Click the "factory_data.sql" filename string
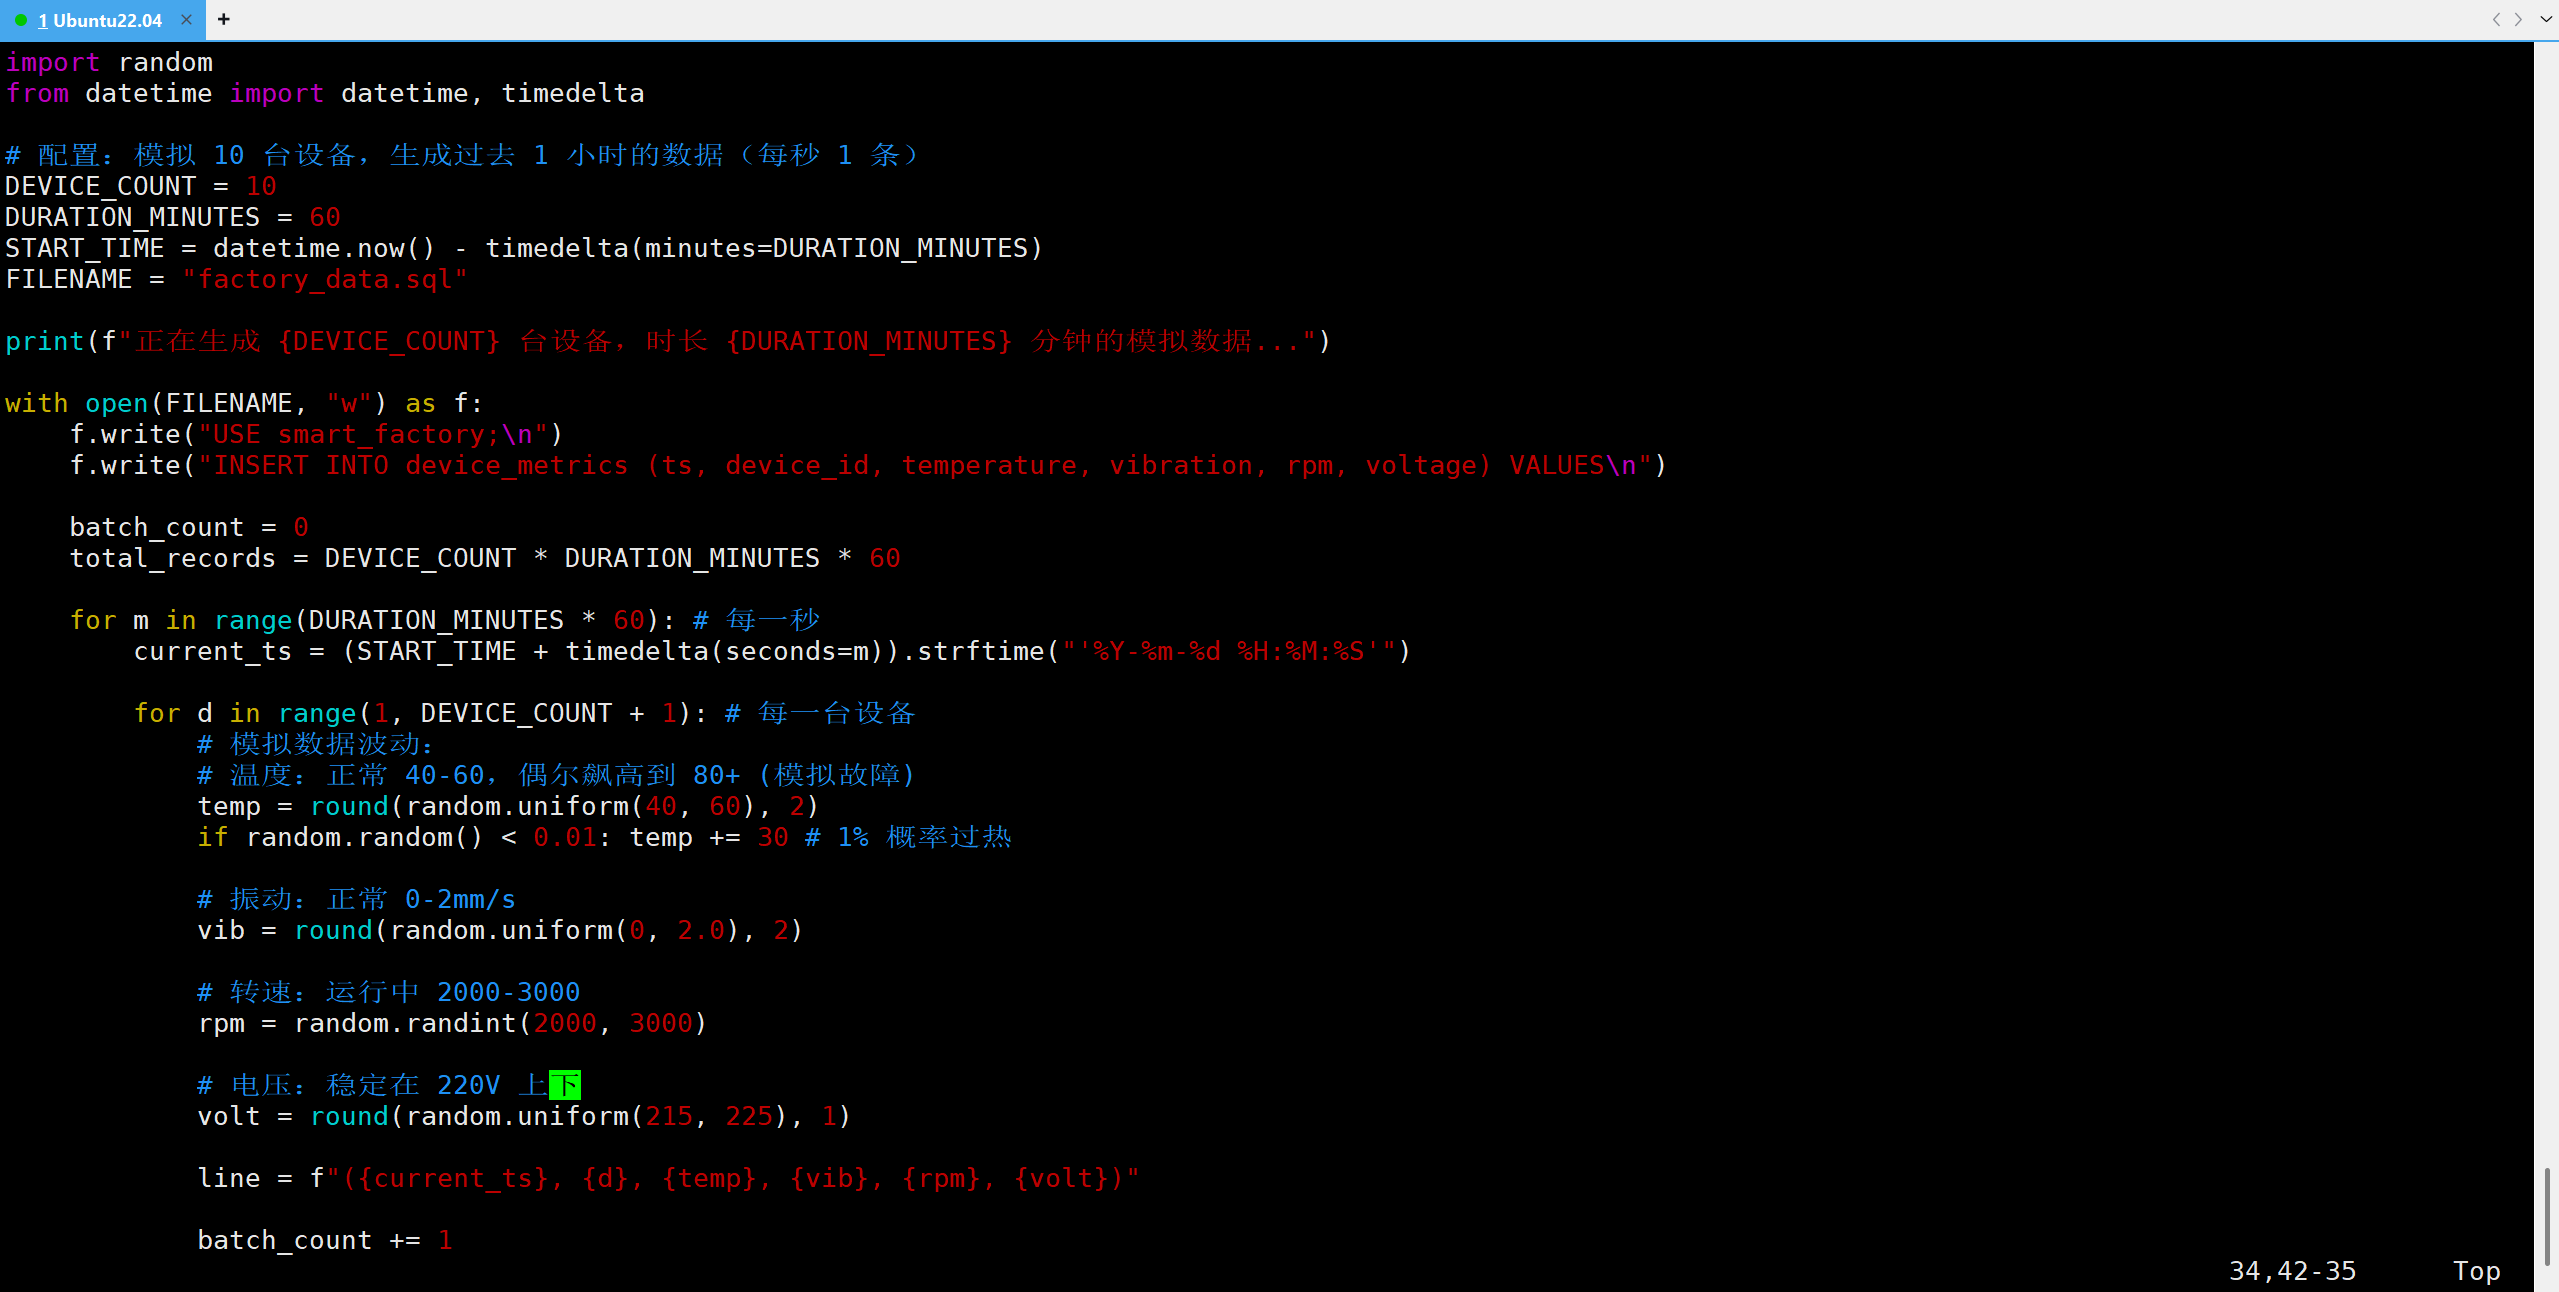Screen dimensions: 2559x1292 pos(324,279)
